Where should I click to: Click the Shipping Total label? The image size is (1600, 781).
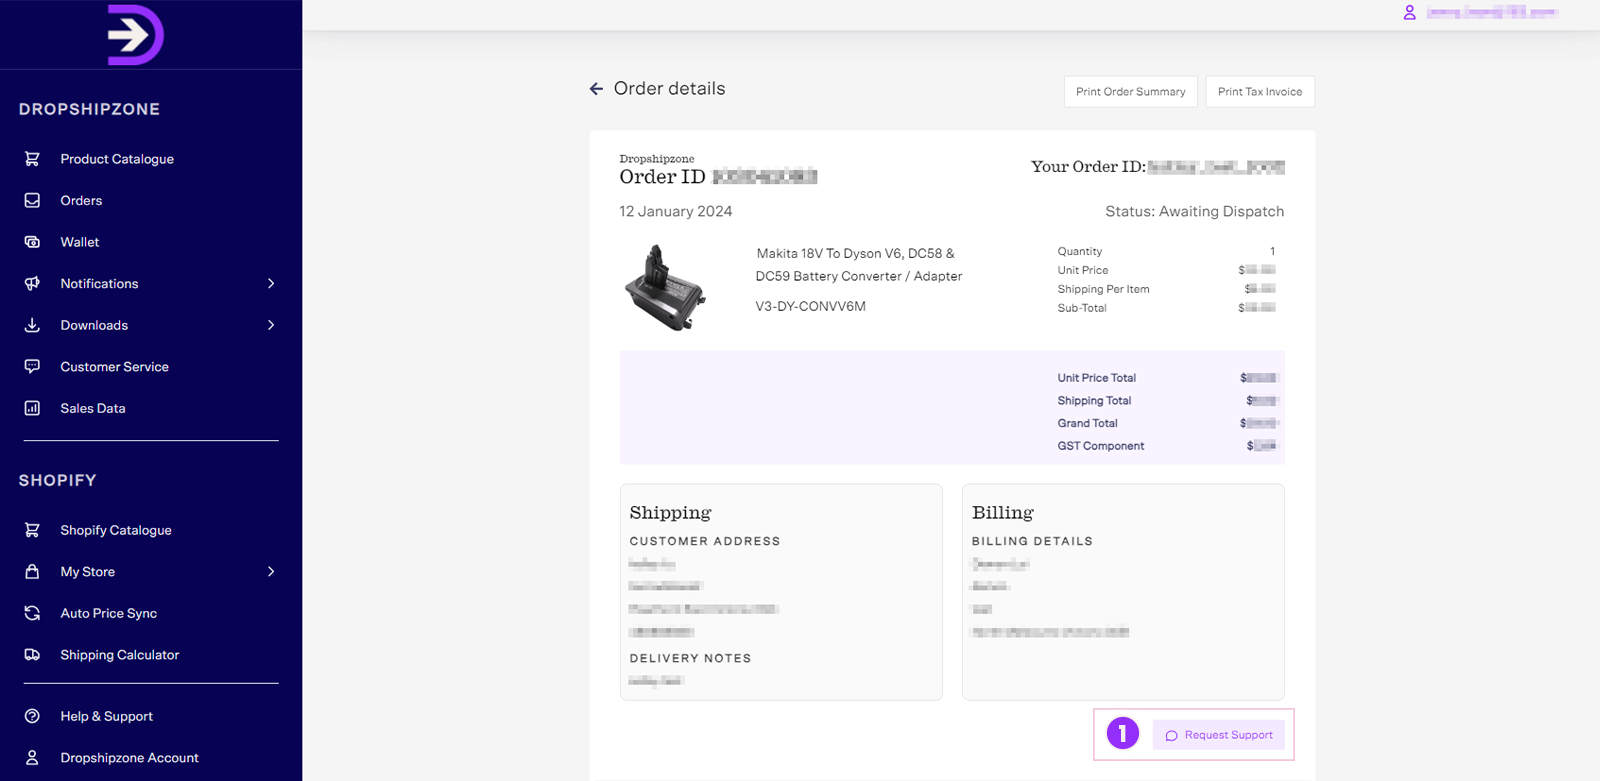point(1094,400)
